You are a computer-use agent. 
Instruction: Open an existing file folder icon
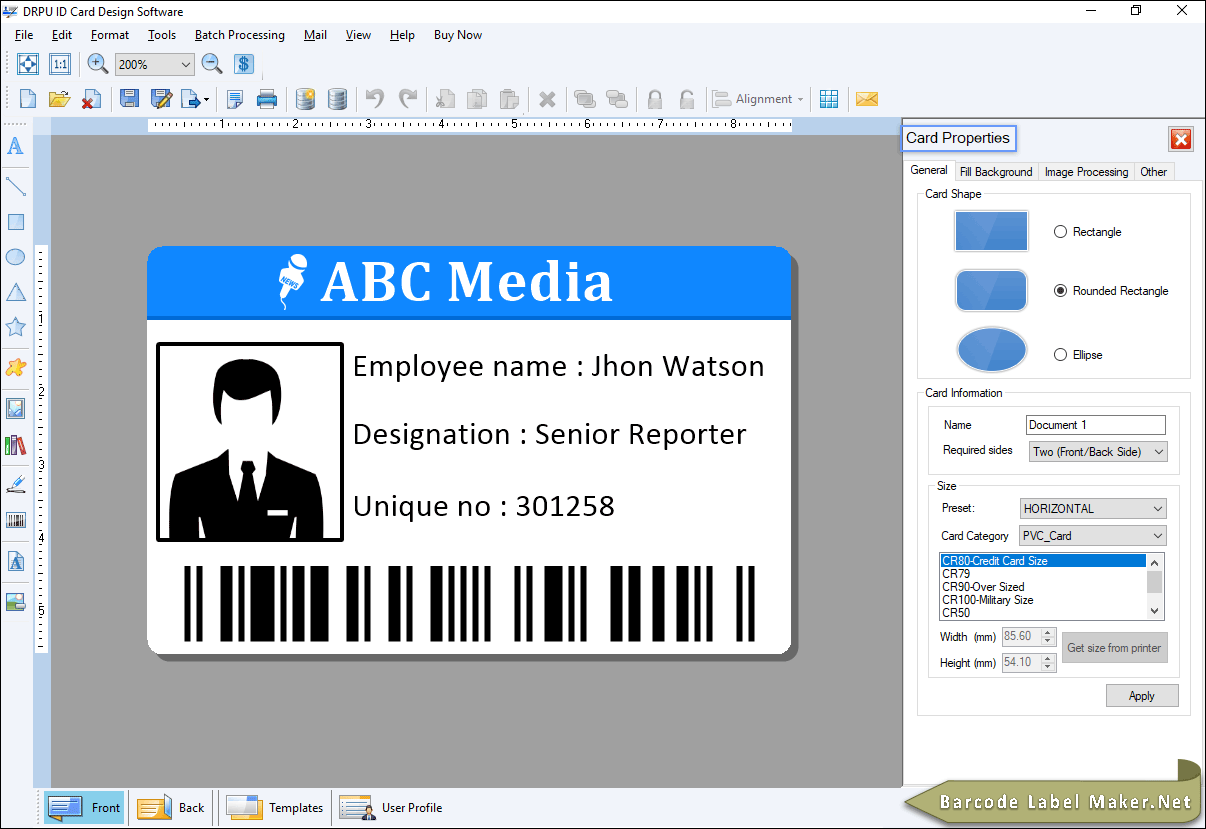(x=59, y=99)
